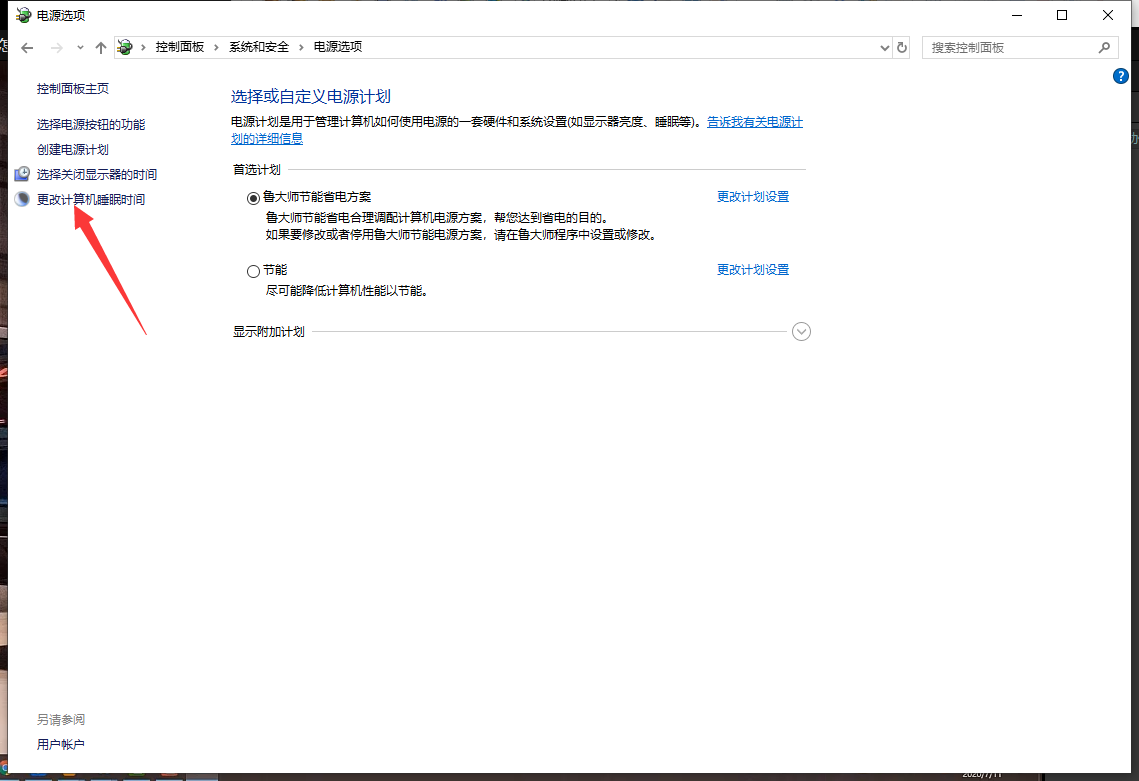The height and width of the screenshot is (781, 1139).
Task: Click the refresh button in address bar
Action: pyautogui.click(x=902, y=47)
